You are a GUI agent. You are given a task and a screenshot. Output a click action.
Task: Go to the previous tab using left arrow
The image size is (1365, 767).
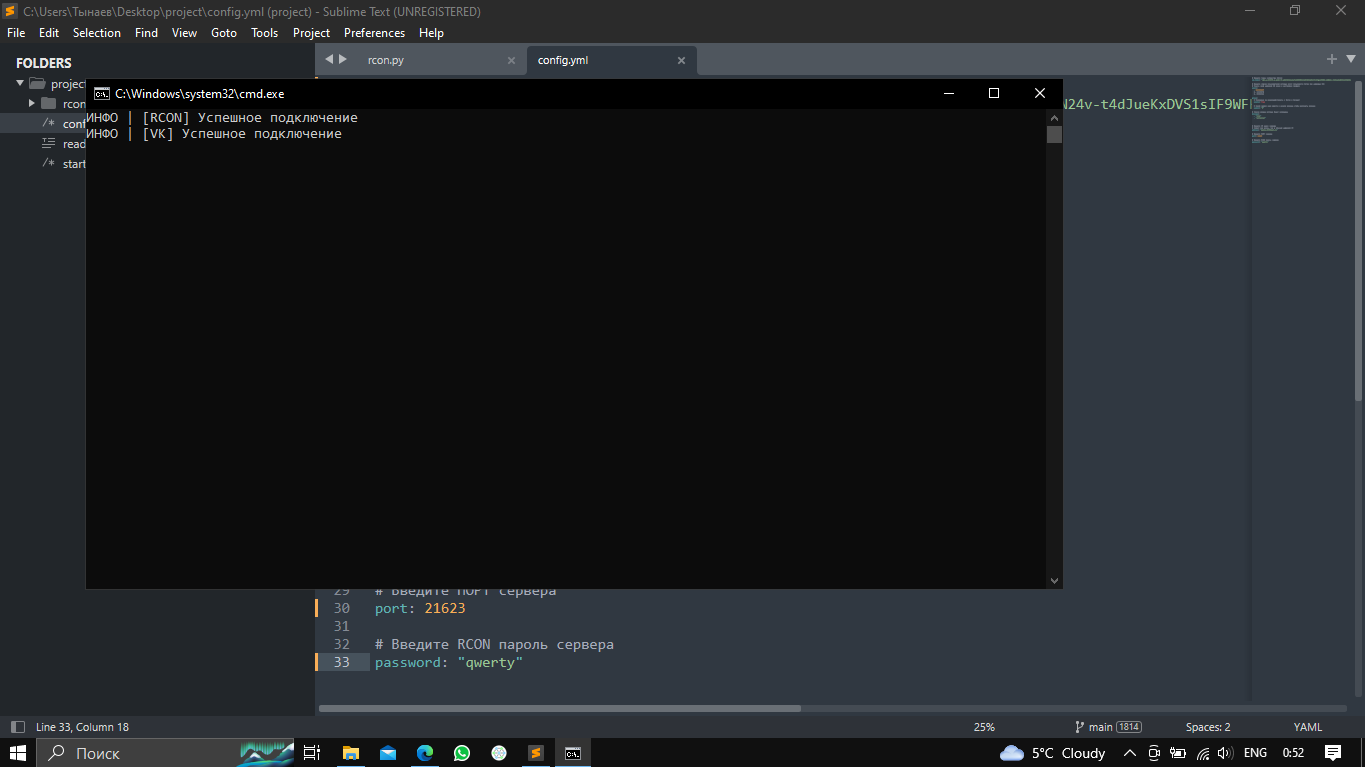[x=329, y=60]
